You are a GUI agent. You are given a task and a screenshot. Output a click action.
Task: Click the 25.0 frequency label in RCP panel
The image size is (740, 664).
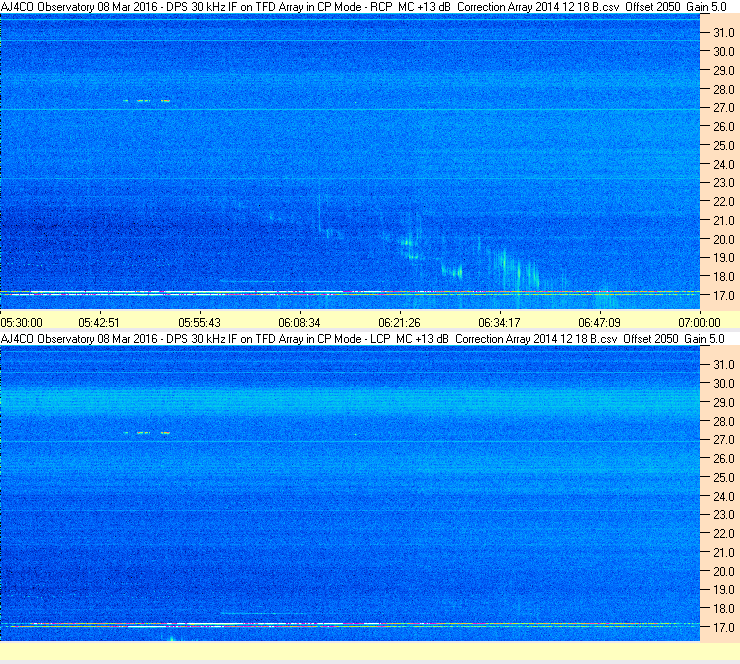click(723, 146)
